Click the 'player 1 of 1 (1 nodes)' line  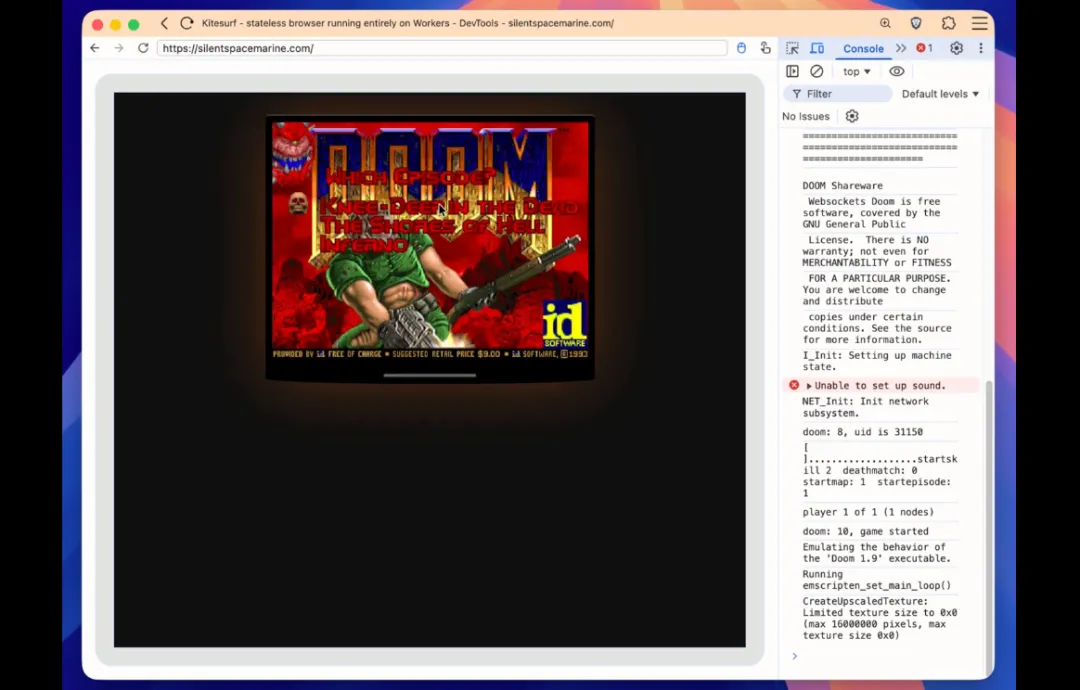pos(868,512)
